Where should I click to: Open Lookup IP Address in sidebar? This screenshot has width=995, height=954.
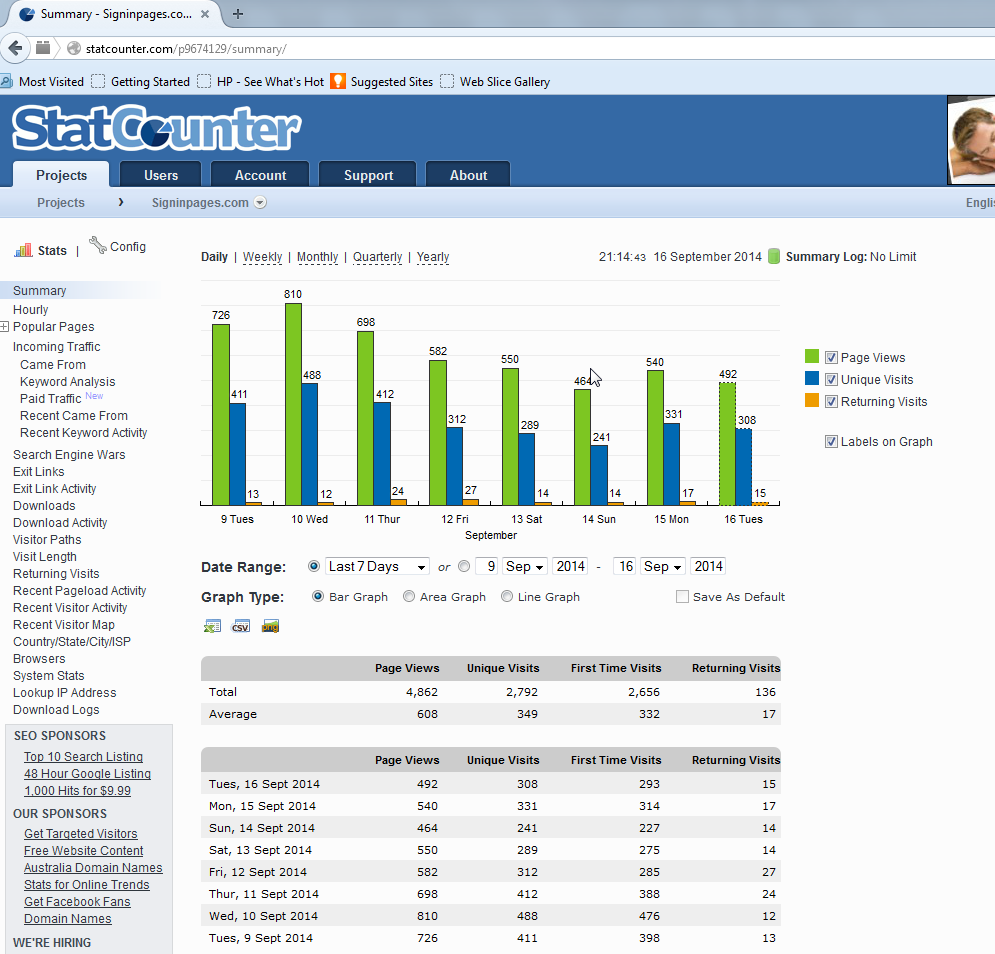tap(65, 692)
